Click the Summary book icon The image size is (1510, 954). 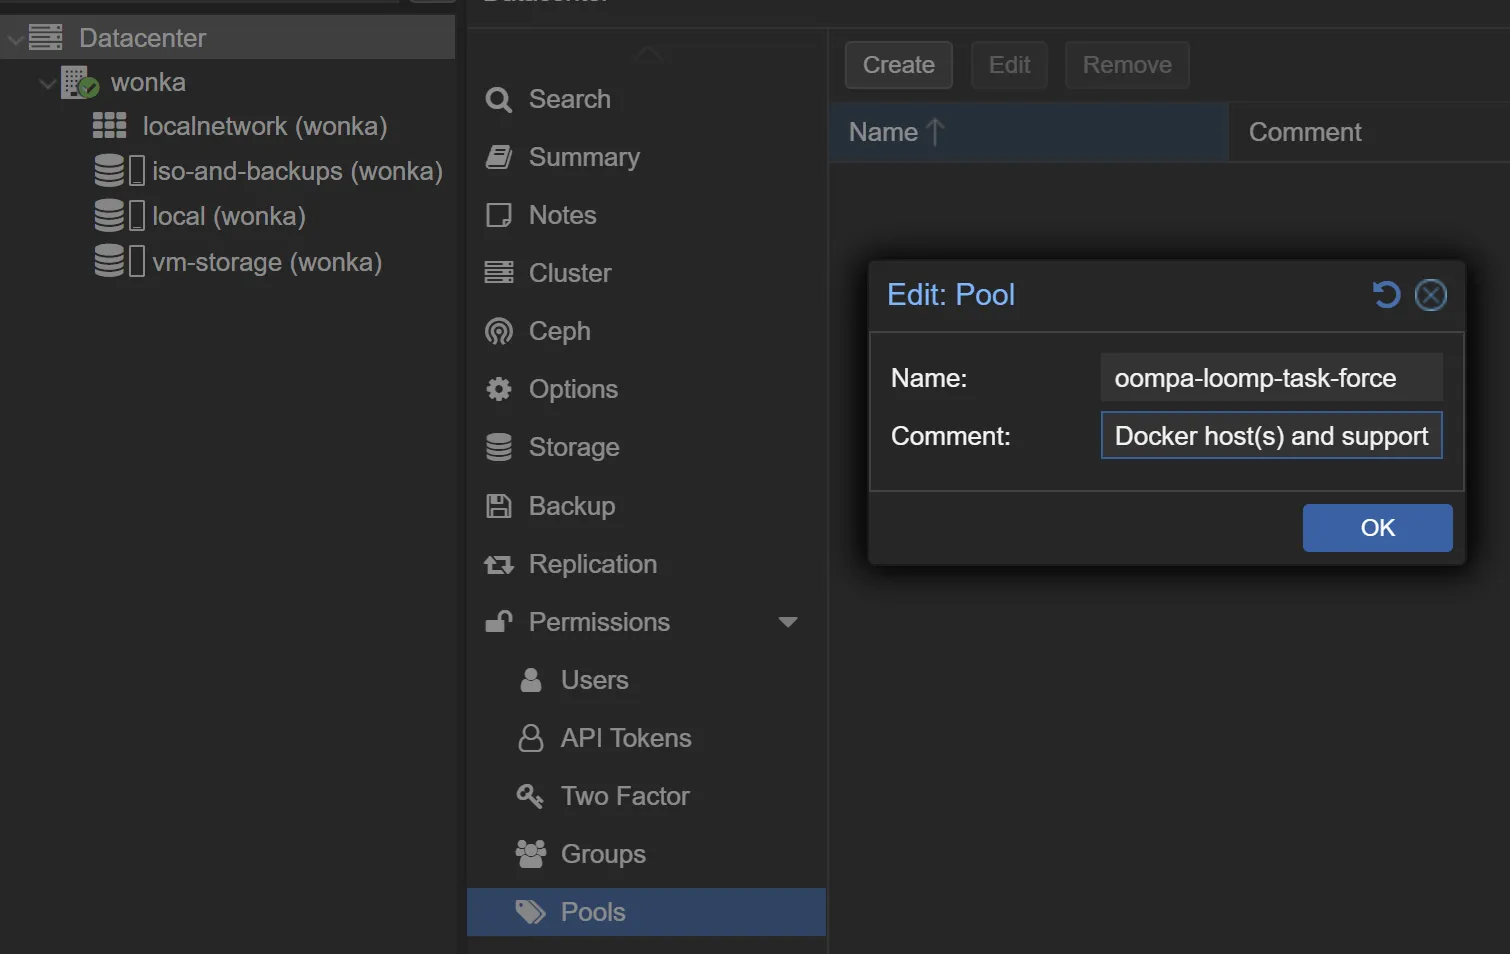coord(499,158)
